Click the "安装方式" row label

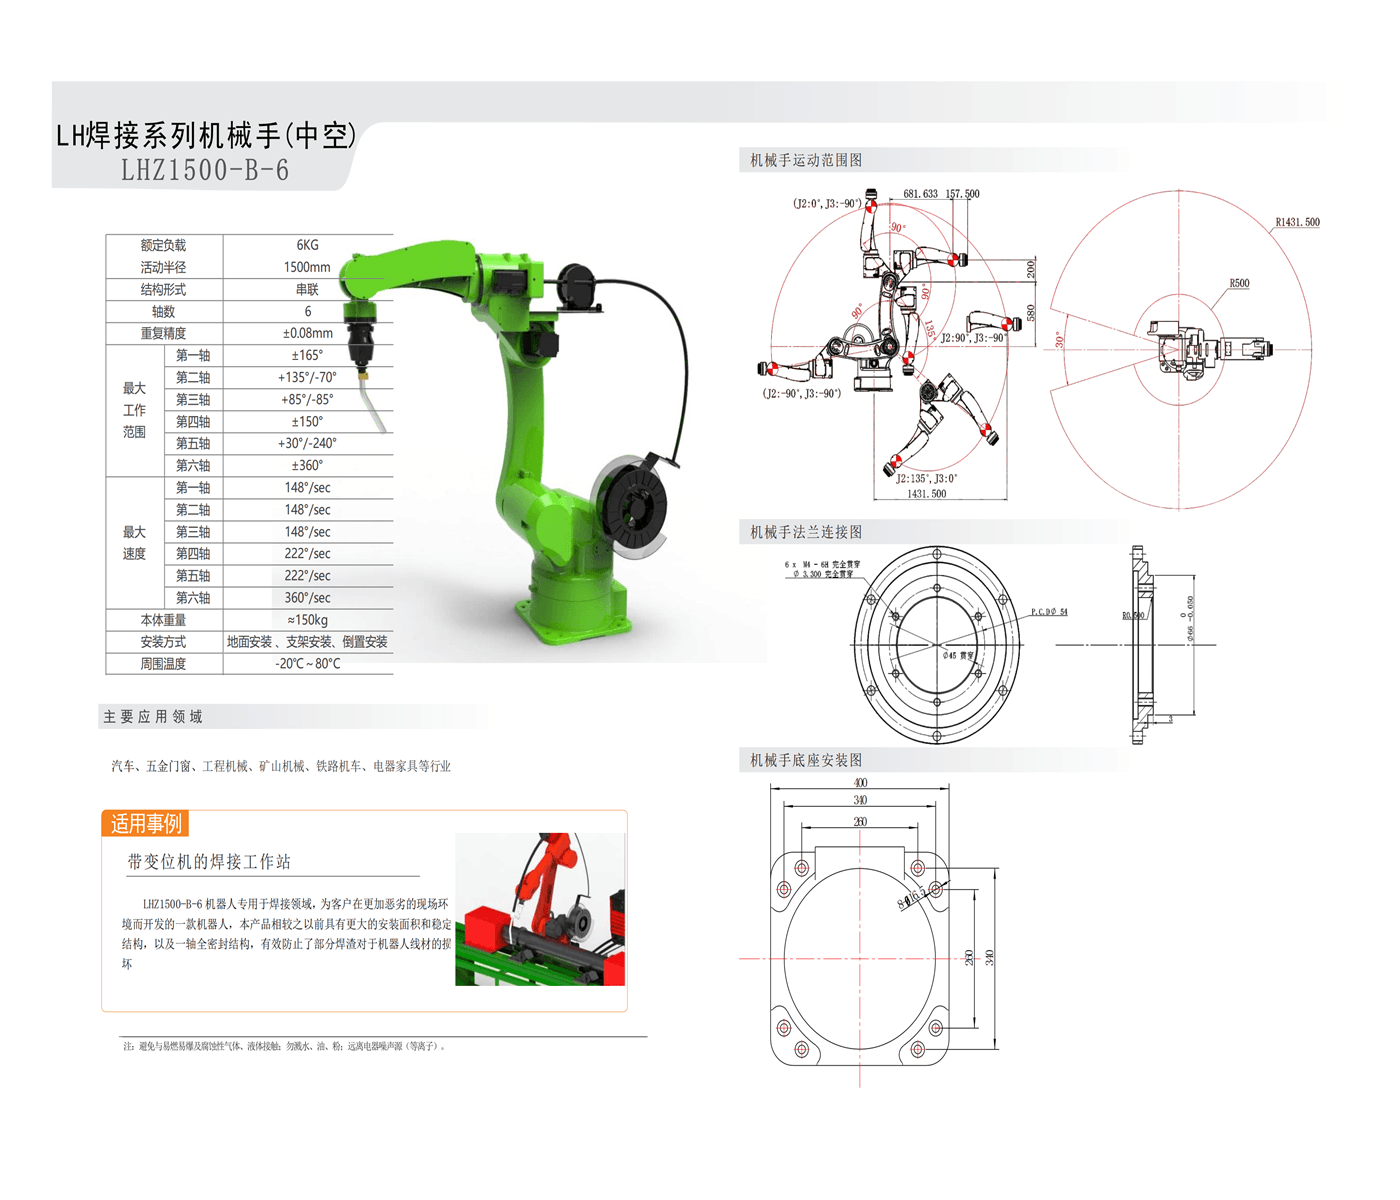[x=163, y=642]
